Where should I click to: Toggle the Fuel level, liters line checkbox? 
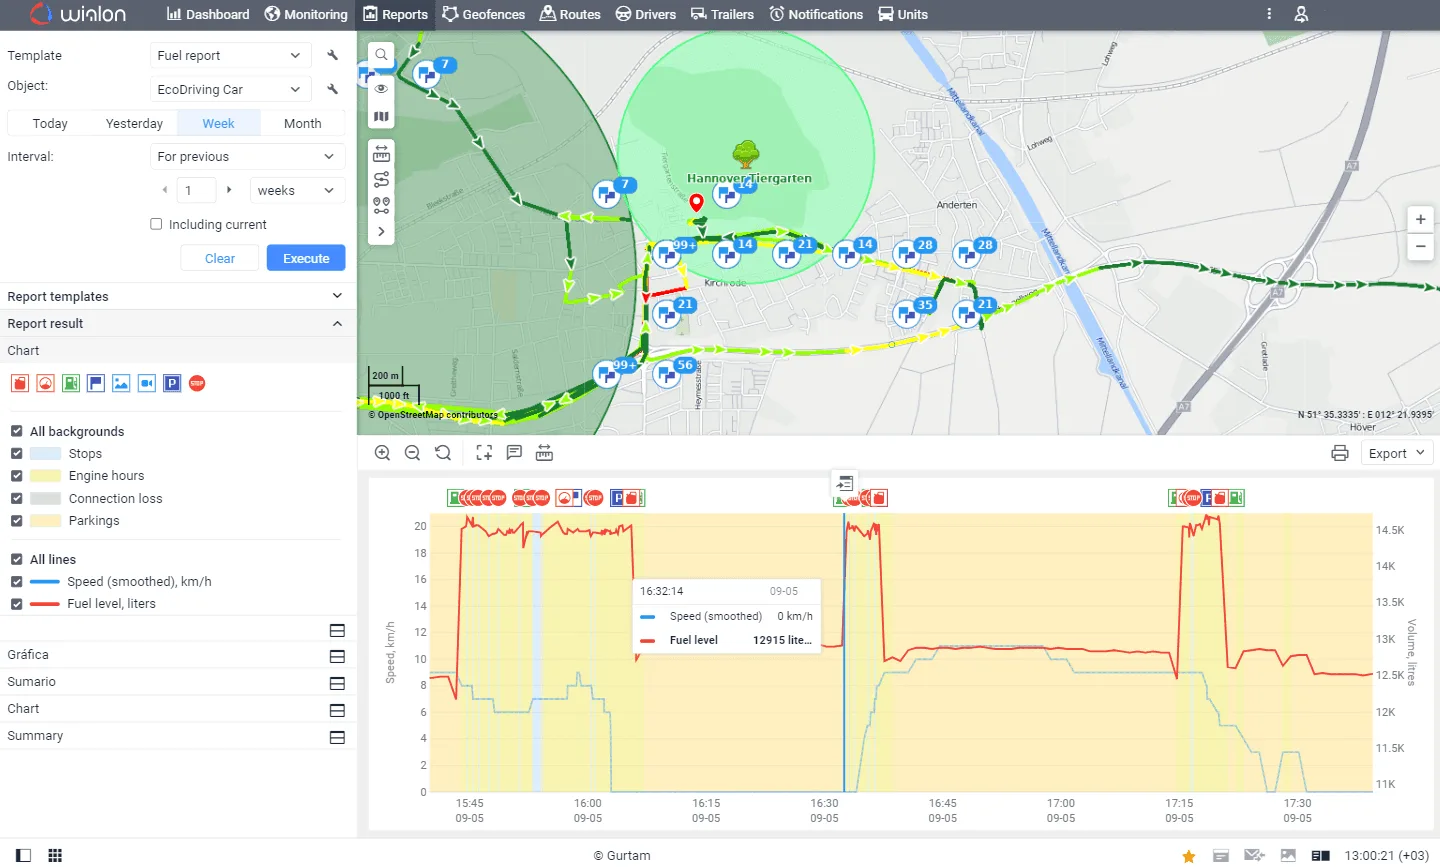[x=16, y=604]
